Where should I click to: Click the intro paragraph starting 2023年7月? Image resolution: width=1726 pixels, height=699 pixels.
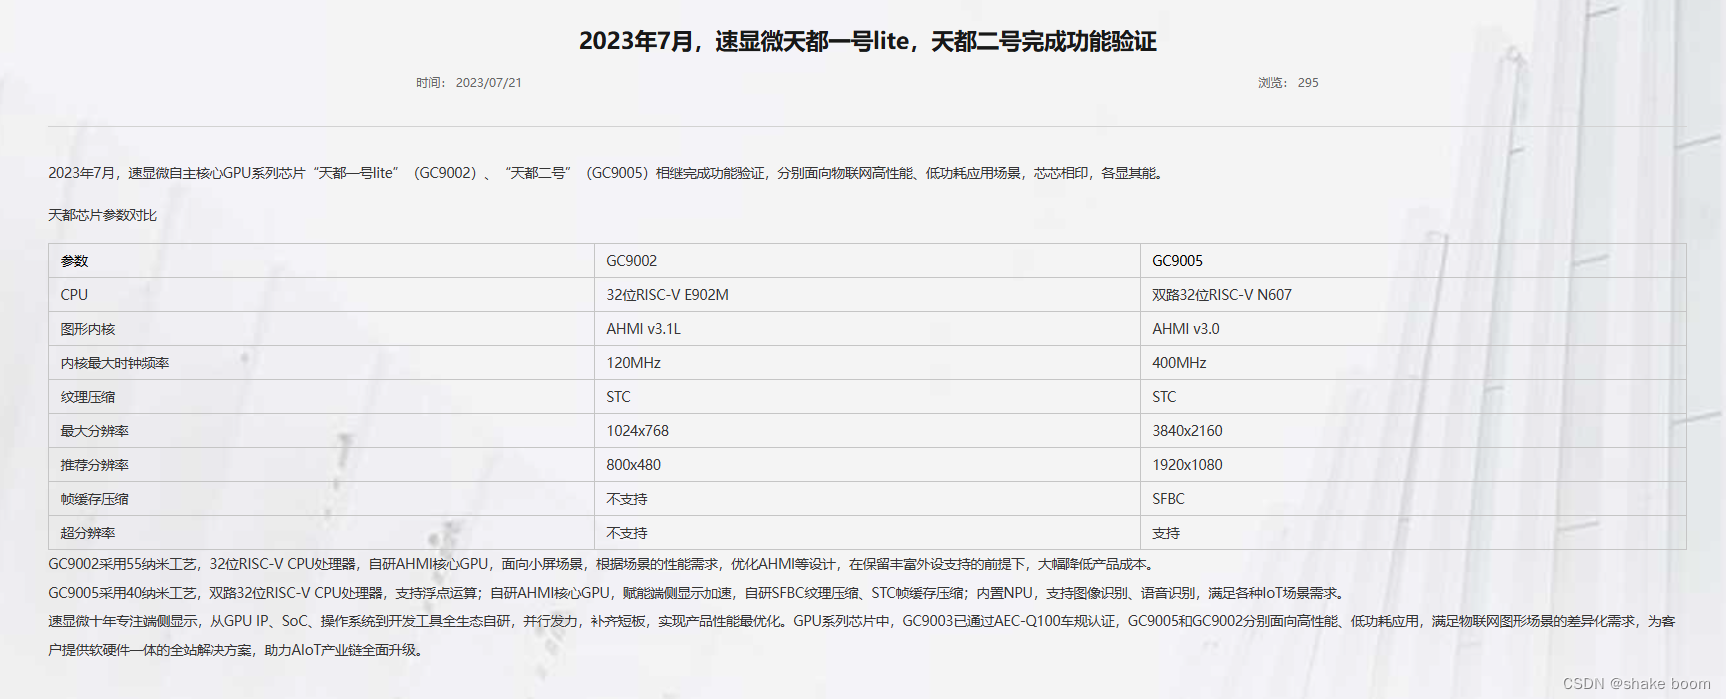(x=606, y=173)
